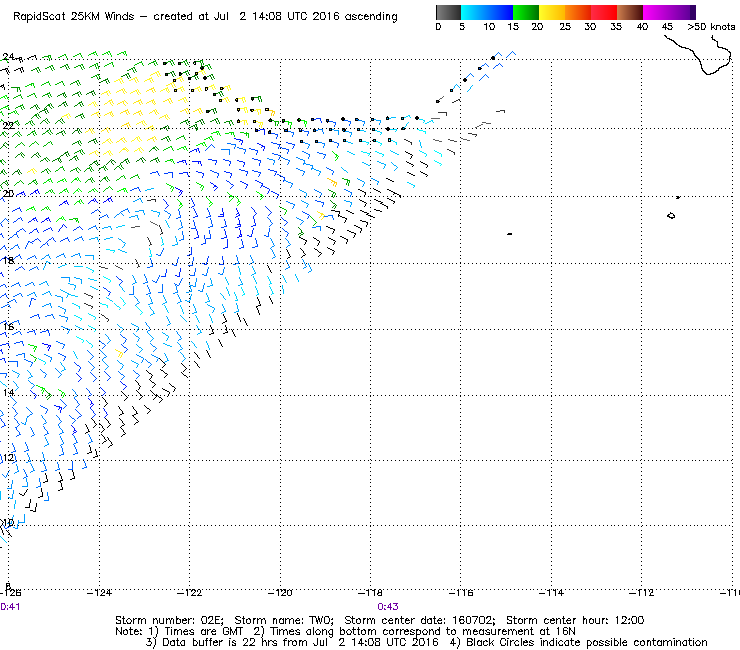Click the purple "0:41" swath time label
This screenshot has height=650, width=740.
pos(10,607)
